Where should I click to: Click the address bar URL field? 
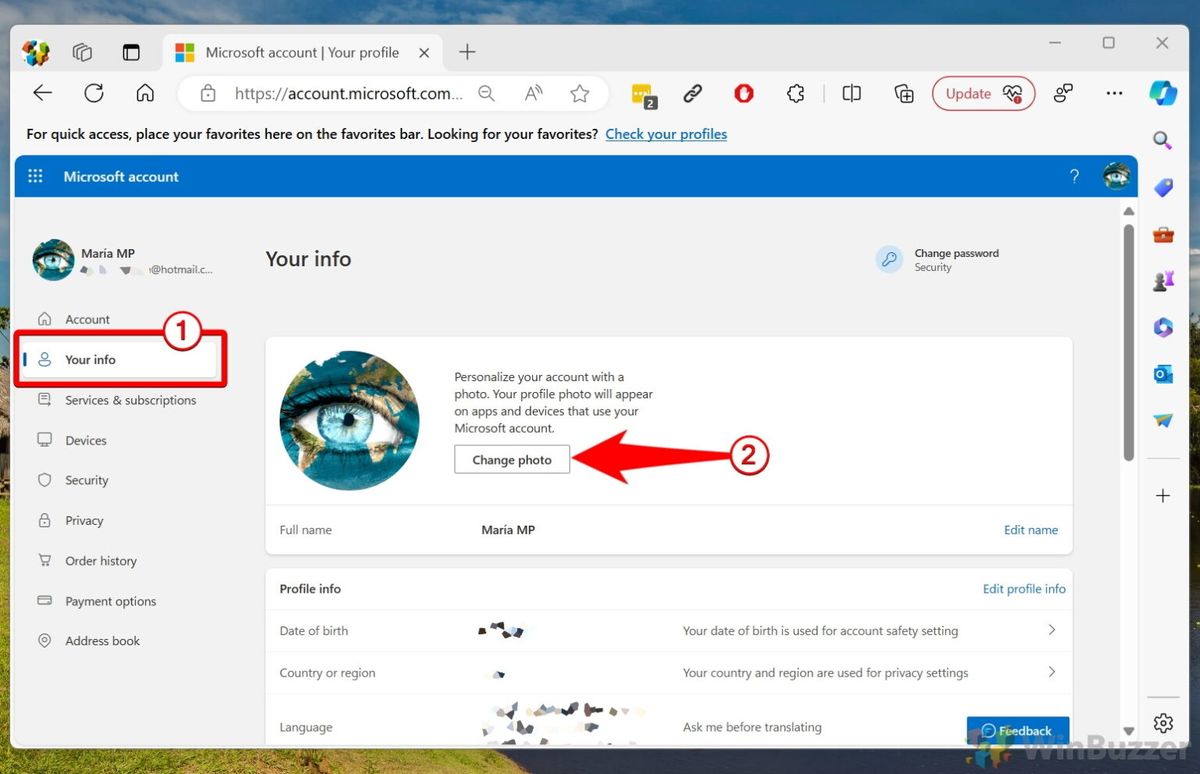click(x=349, y=93)
